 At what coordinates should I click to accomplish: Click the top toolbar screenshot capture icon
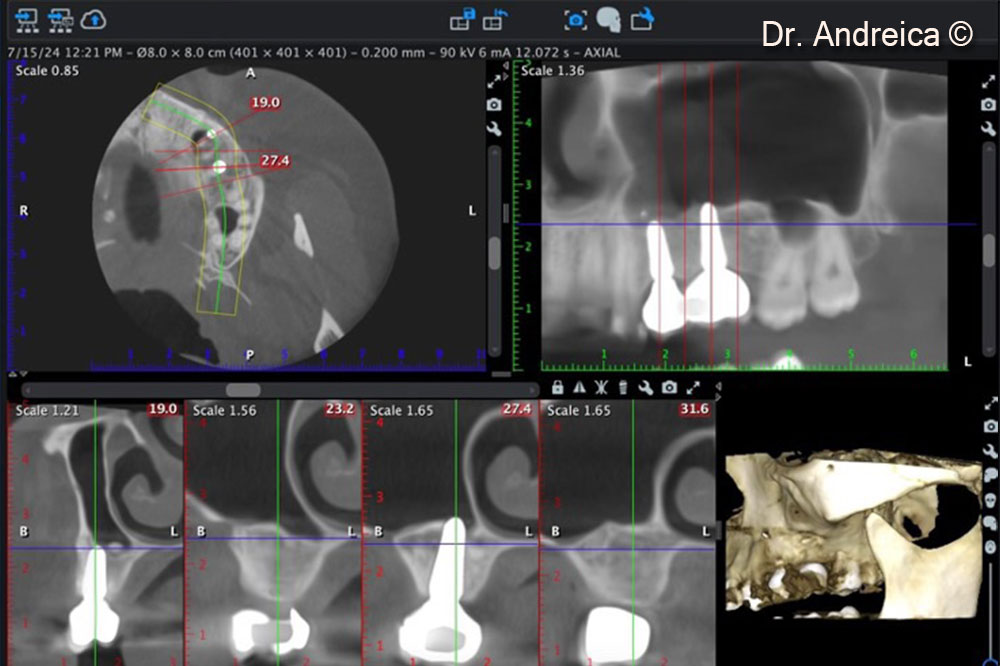coord(575,19)
